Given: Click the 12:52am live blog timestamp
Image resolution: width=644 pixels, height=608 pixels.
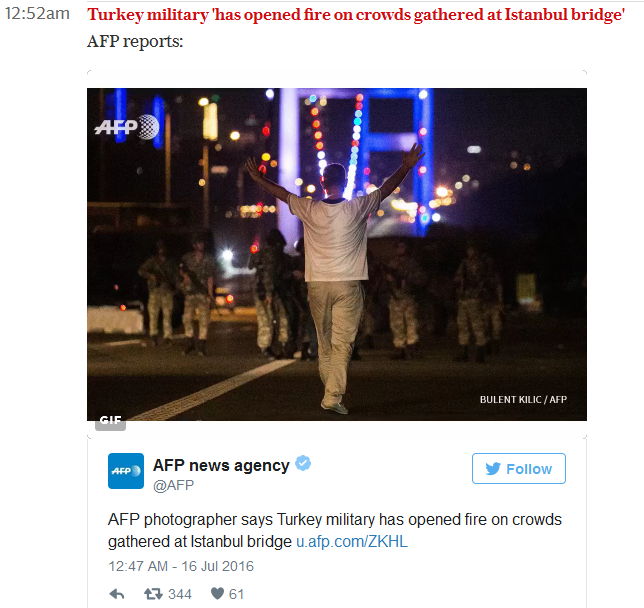Looking at the screenshot, I should pyautogui.click(x=37, y=14).
